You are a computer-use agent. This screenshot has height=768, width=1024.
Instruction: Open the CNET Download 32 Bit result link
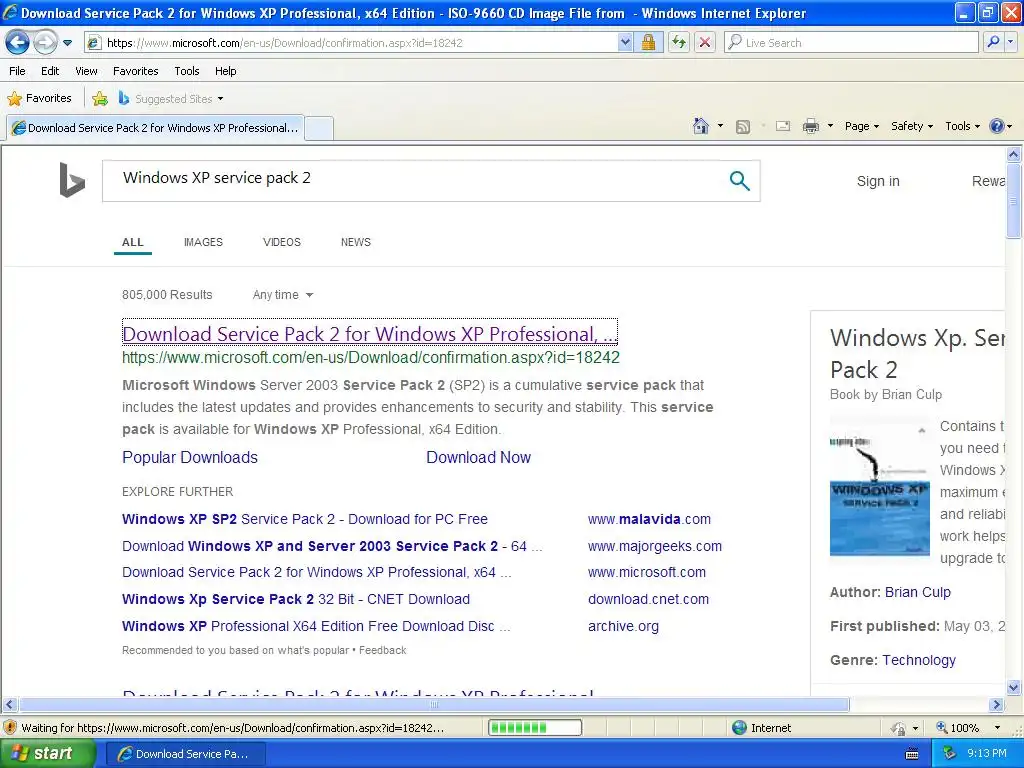[x=296, y=599]
